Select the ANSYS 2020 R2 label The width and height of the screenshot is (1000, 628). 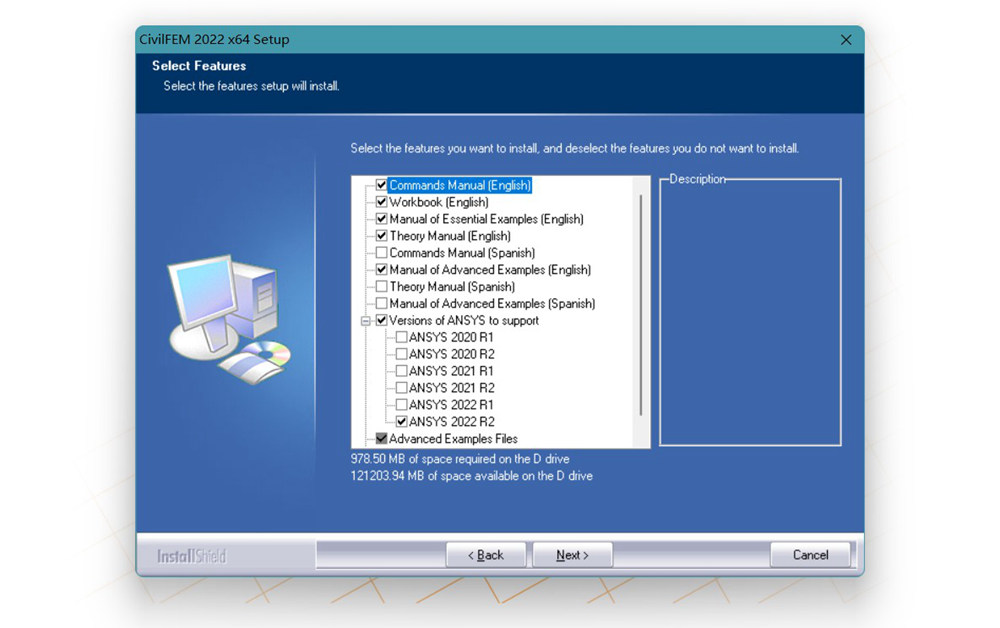tap(452, 354)
